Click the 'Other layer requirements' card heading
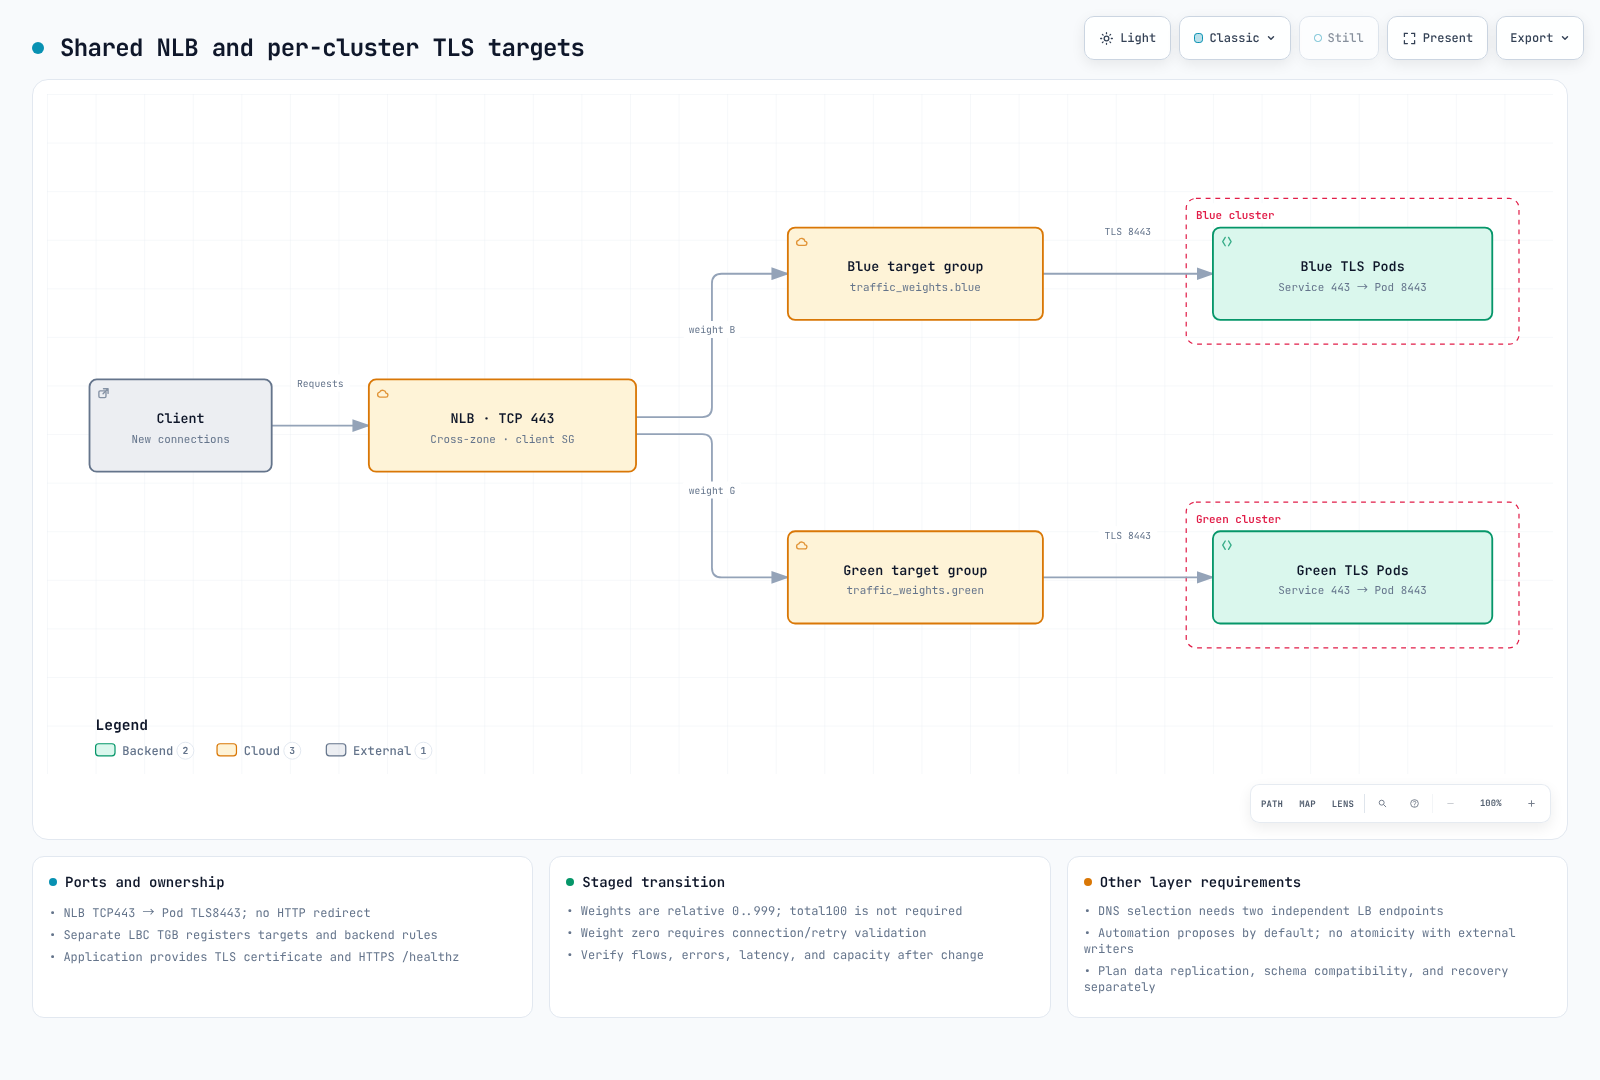This screenshot has width=1600, height=1080. click(x=1200, y=882)
